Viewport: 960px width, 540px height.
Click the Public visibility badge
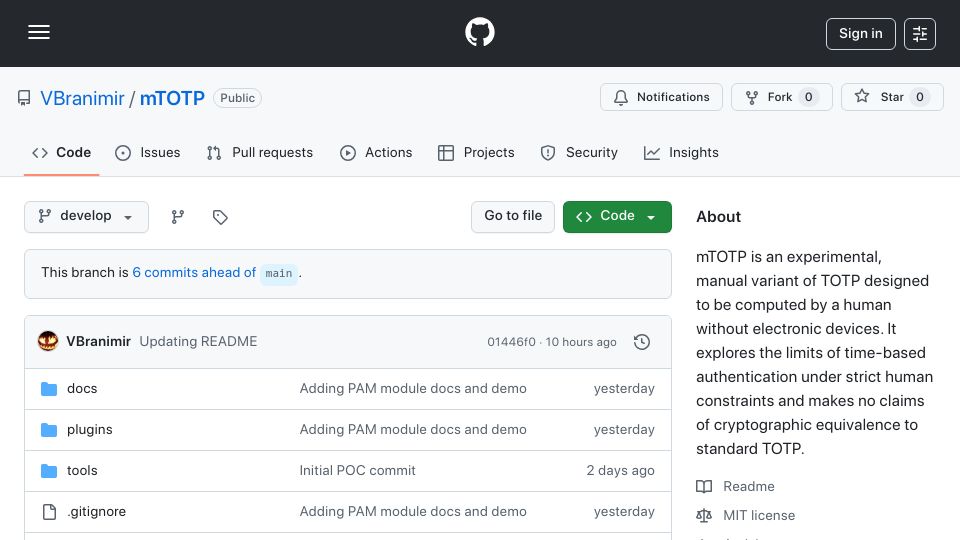pos(238,98)
